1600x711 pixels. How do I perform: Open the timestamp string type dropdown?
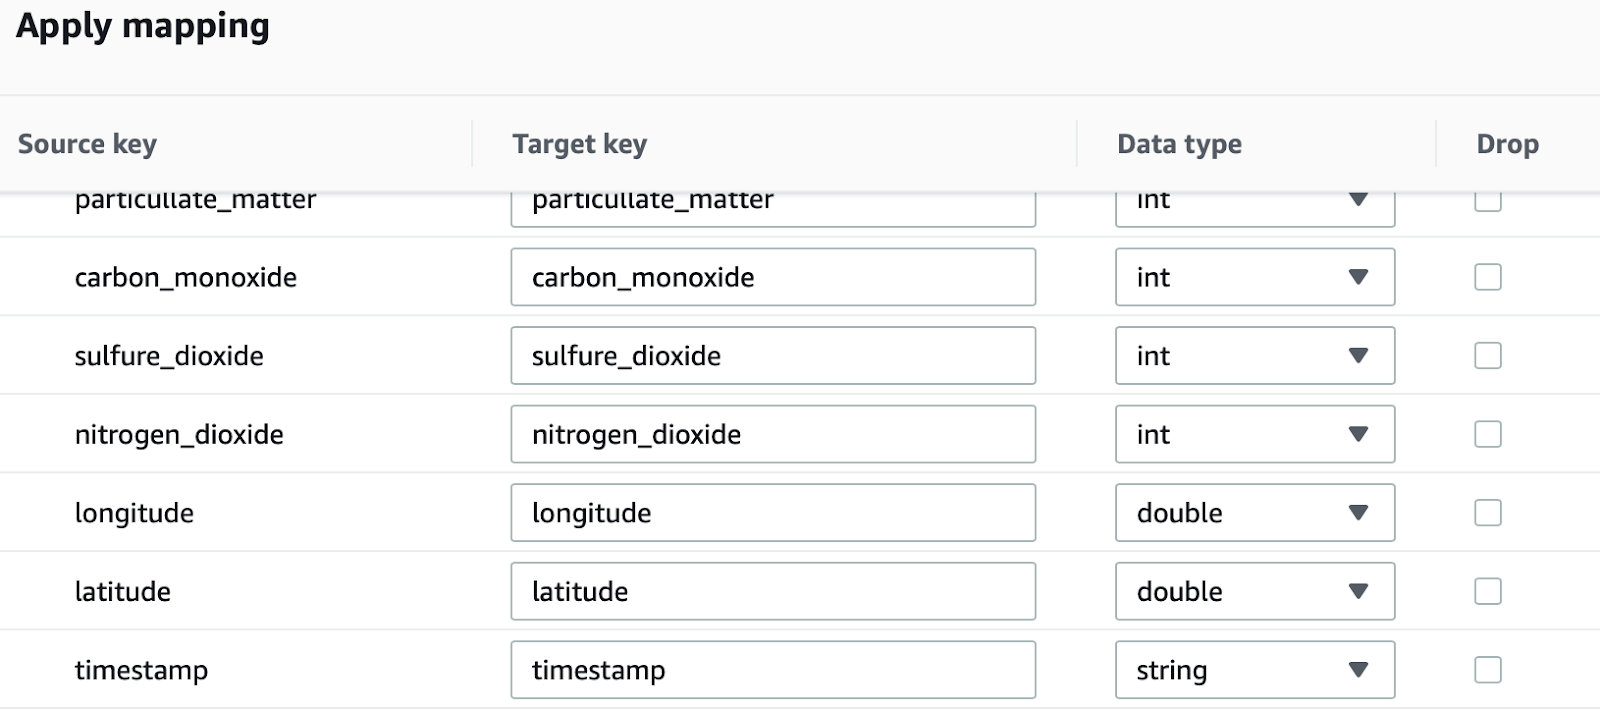tap(1254, 670)
